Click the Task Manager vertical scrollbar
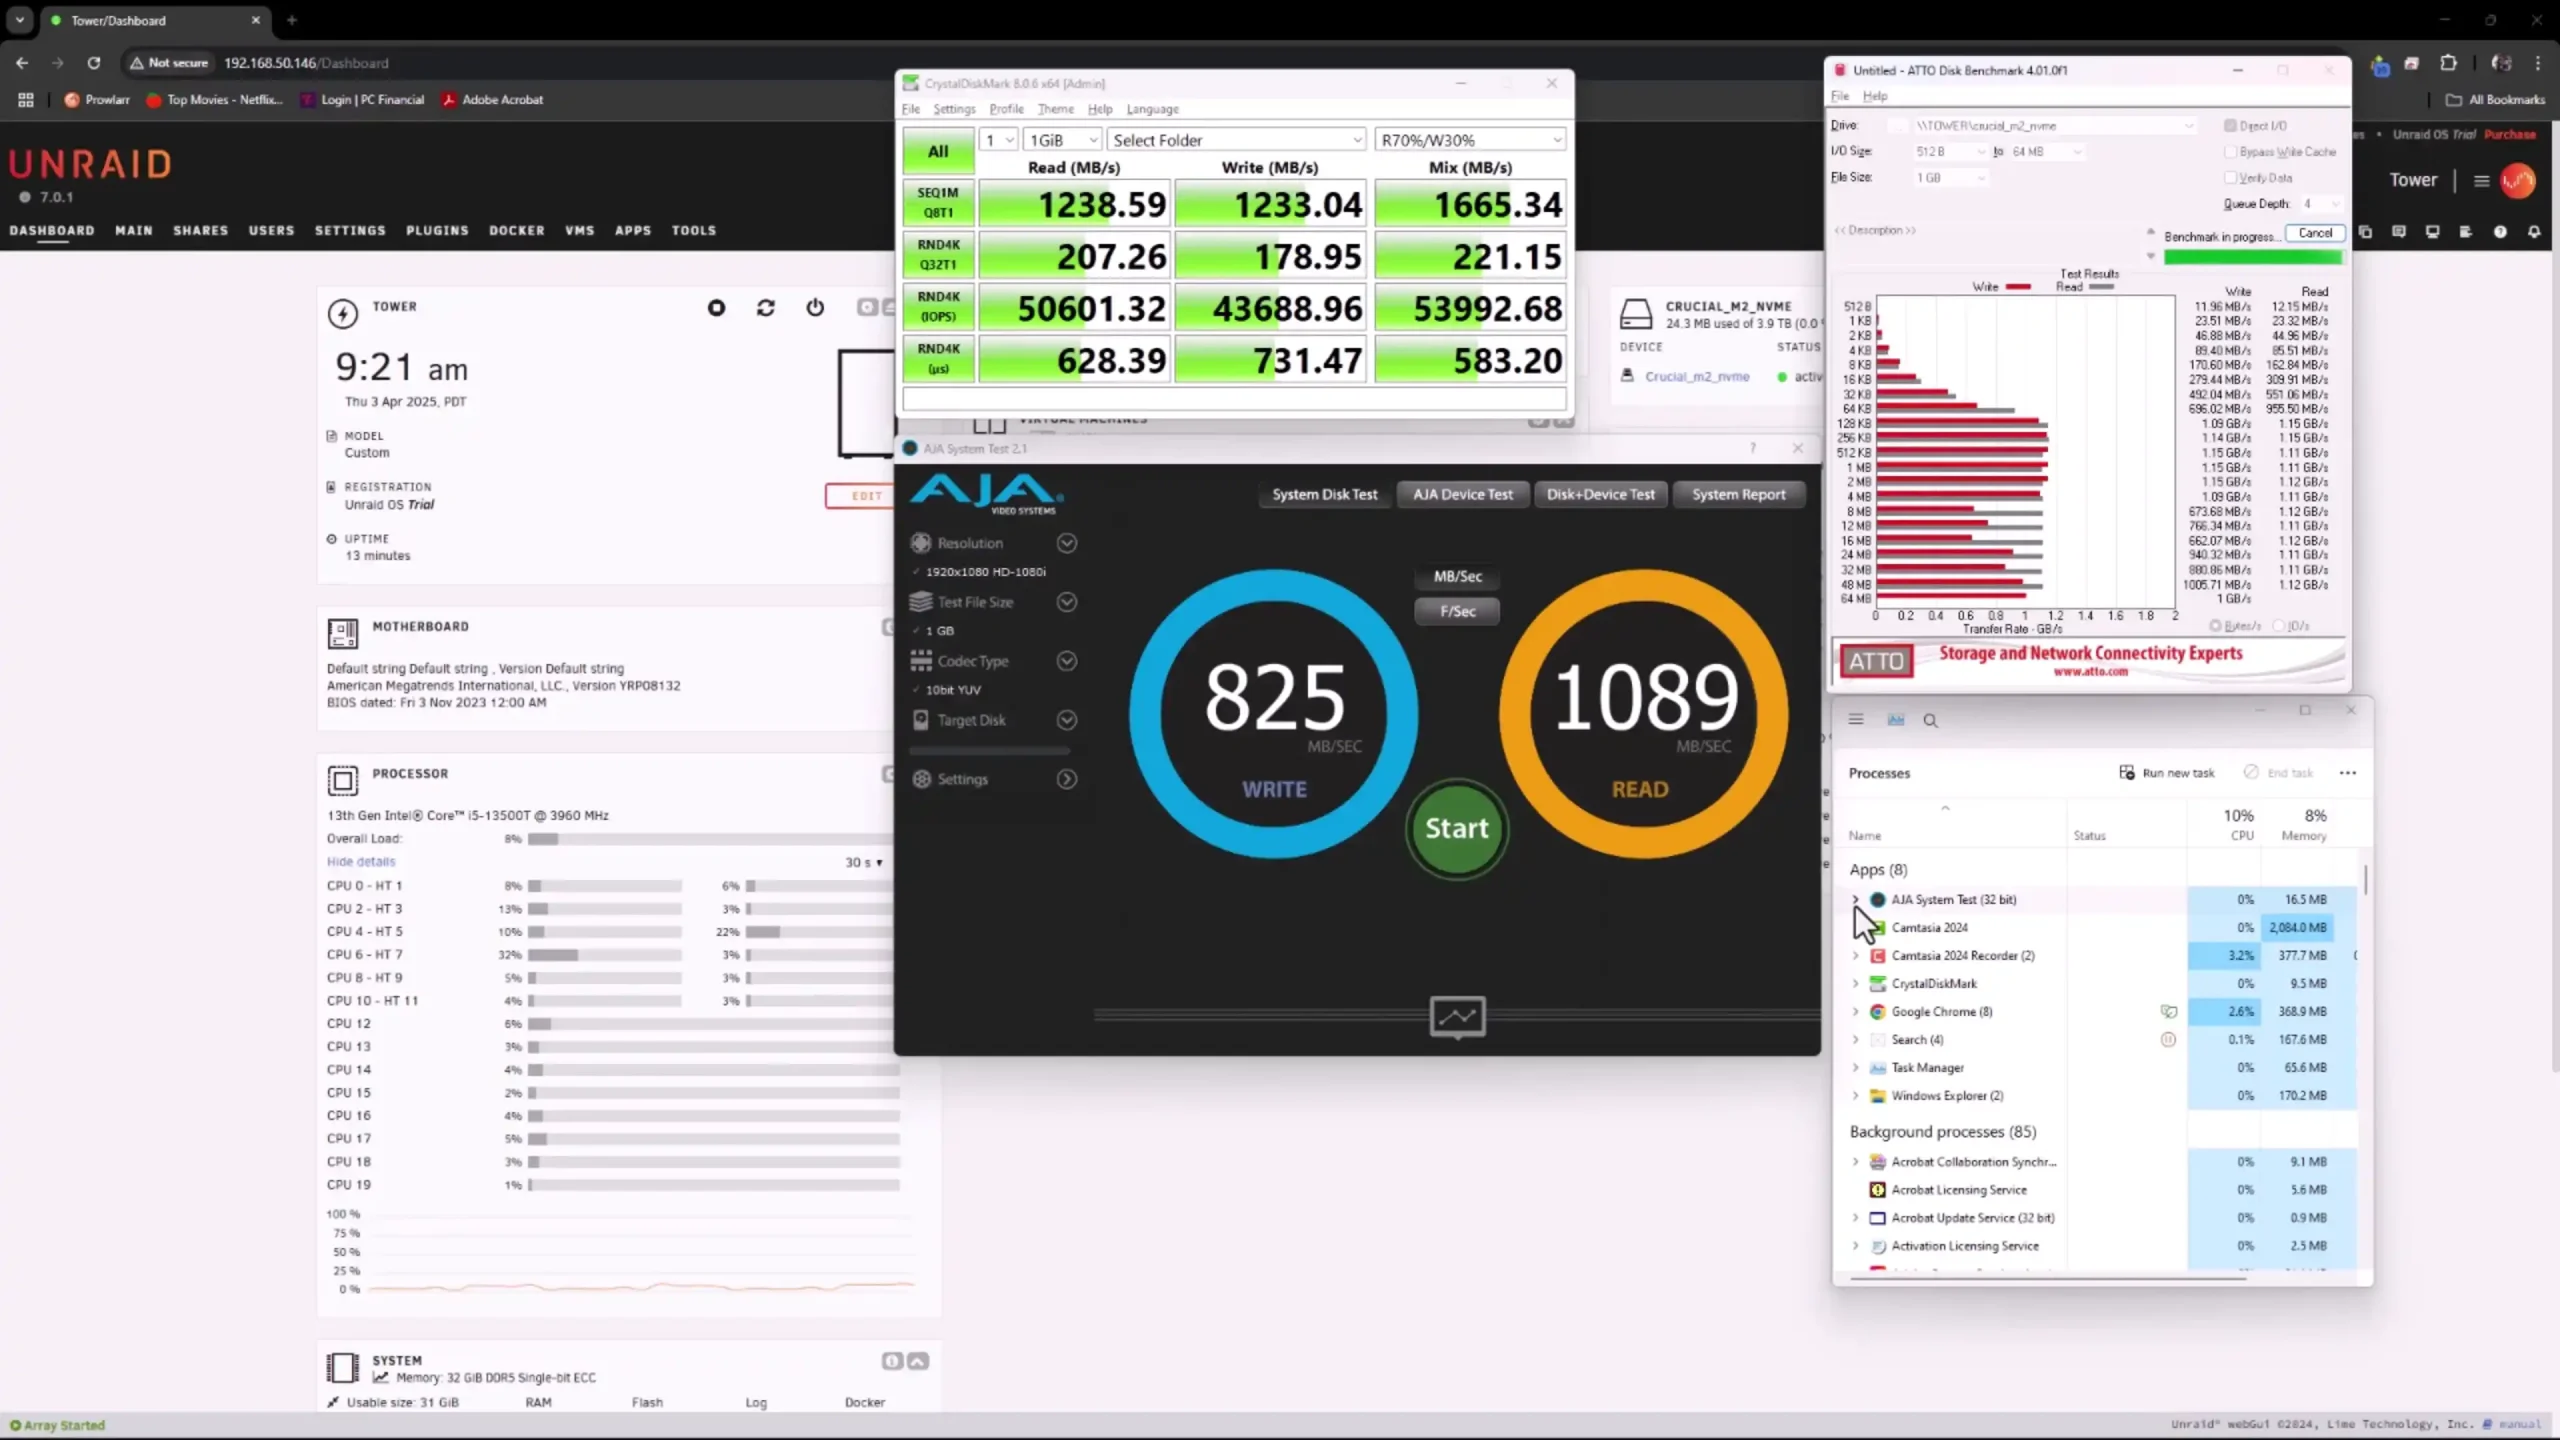Image resolution: width=2560 pixels, height=1440 pixels. (2365, 880)
